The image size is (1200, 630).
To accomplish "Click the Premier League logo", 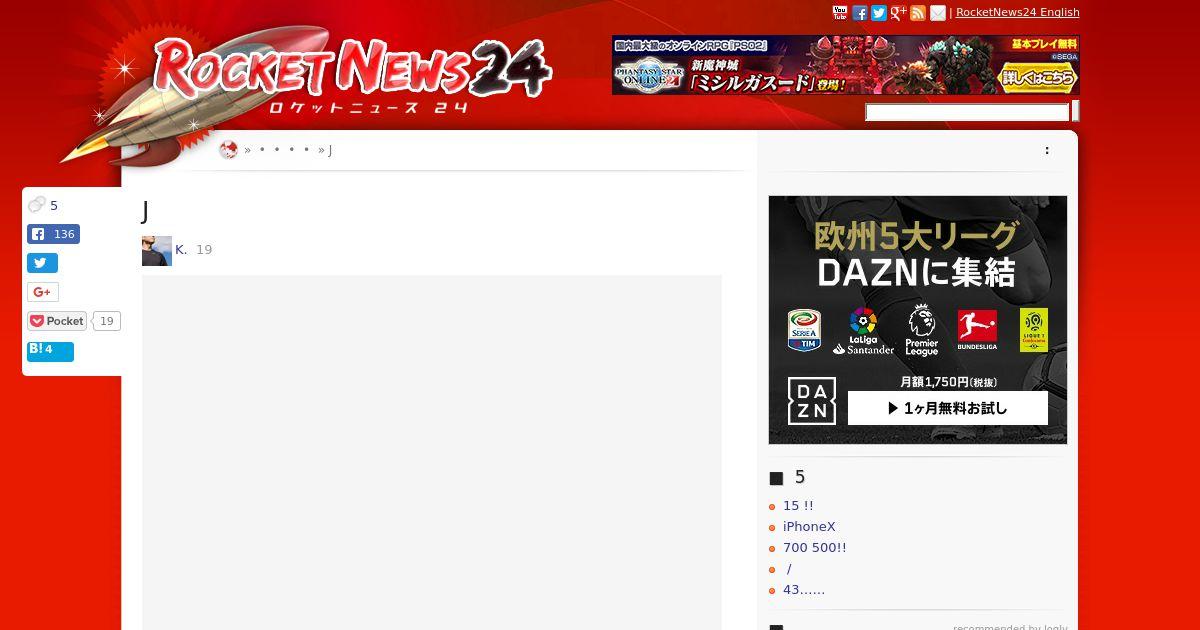I will (x=921, y=330).
